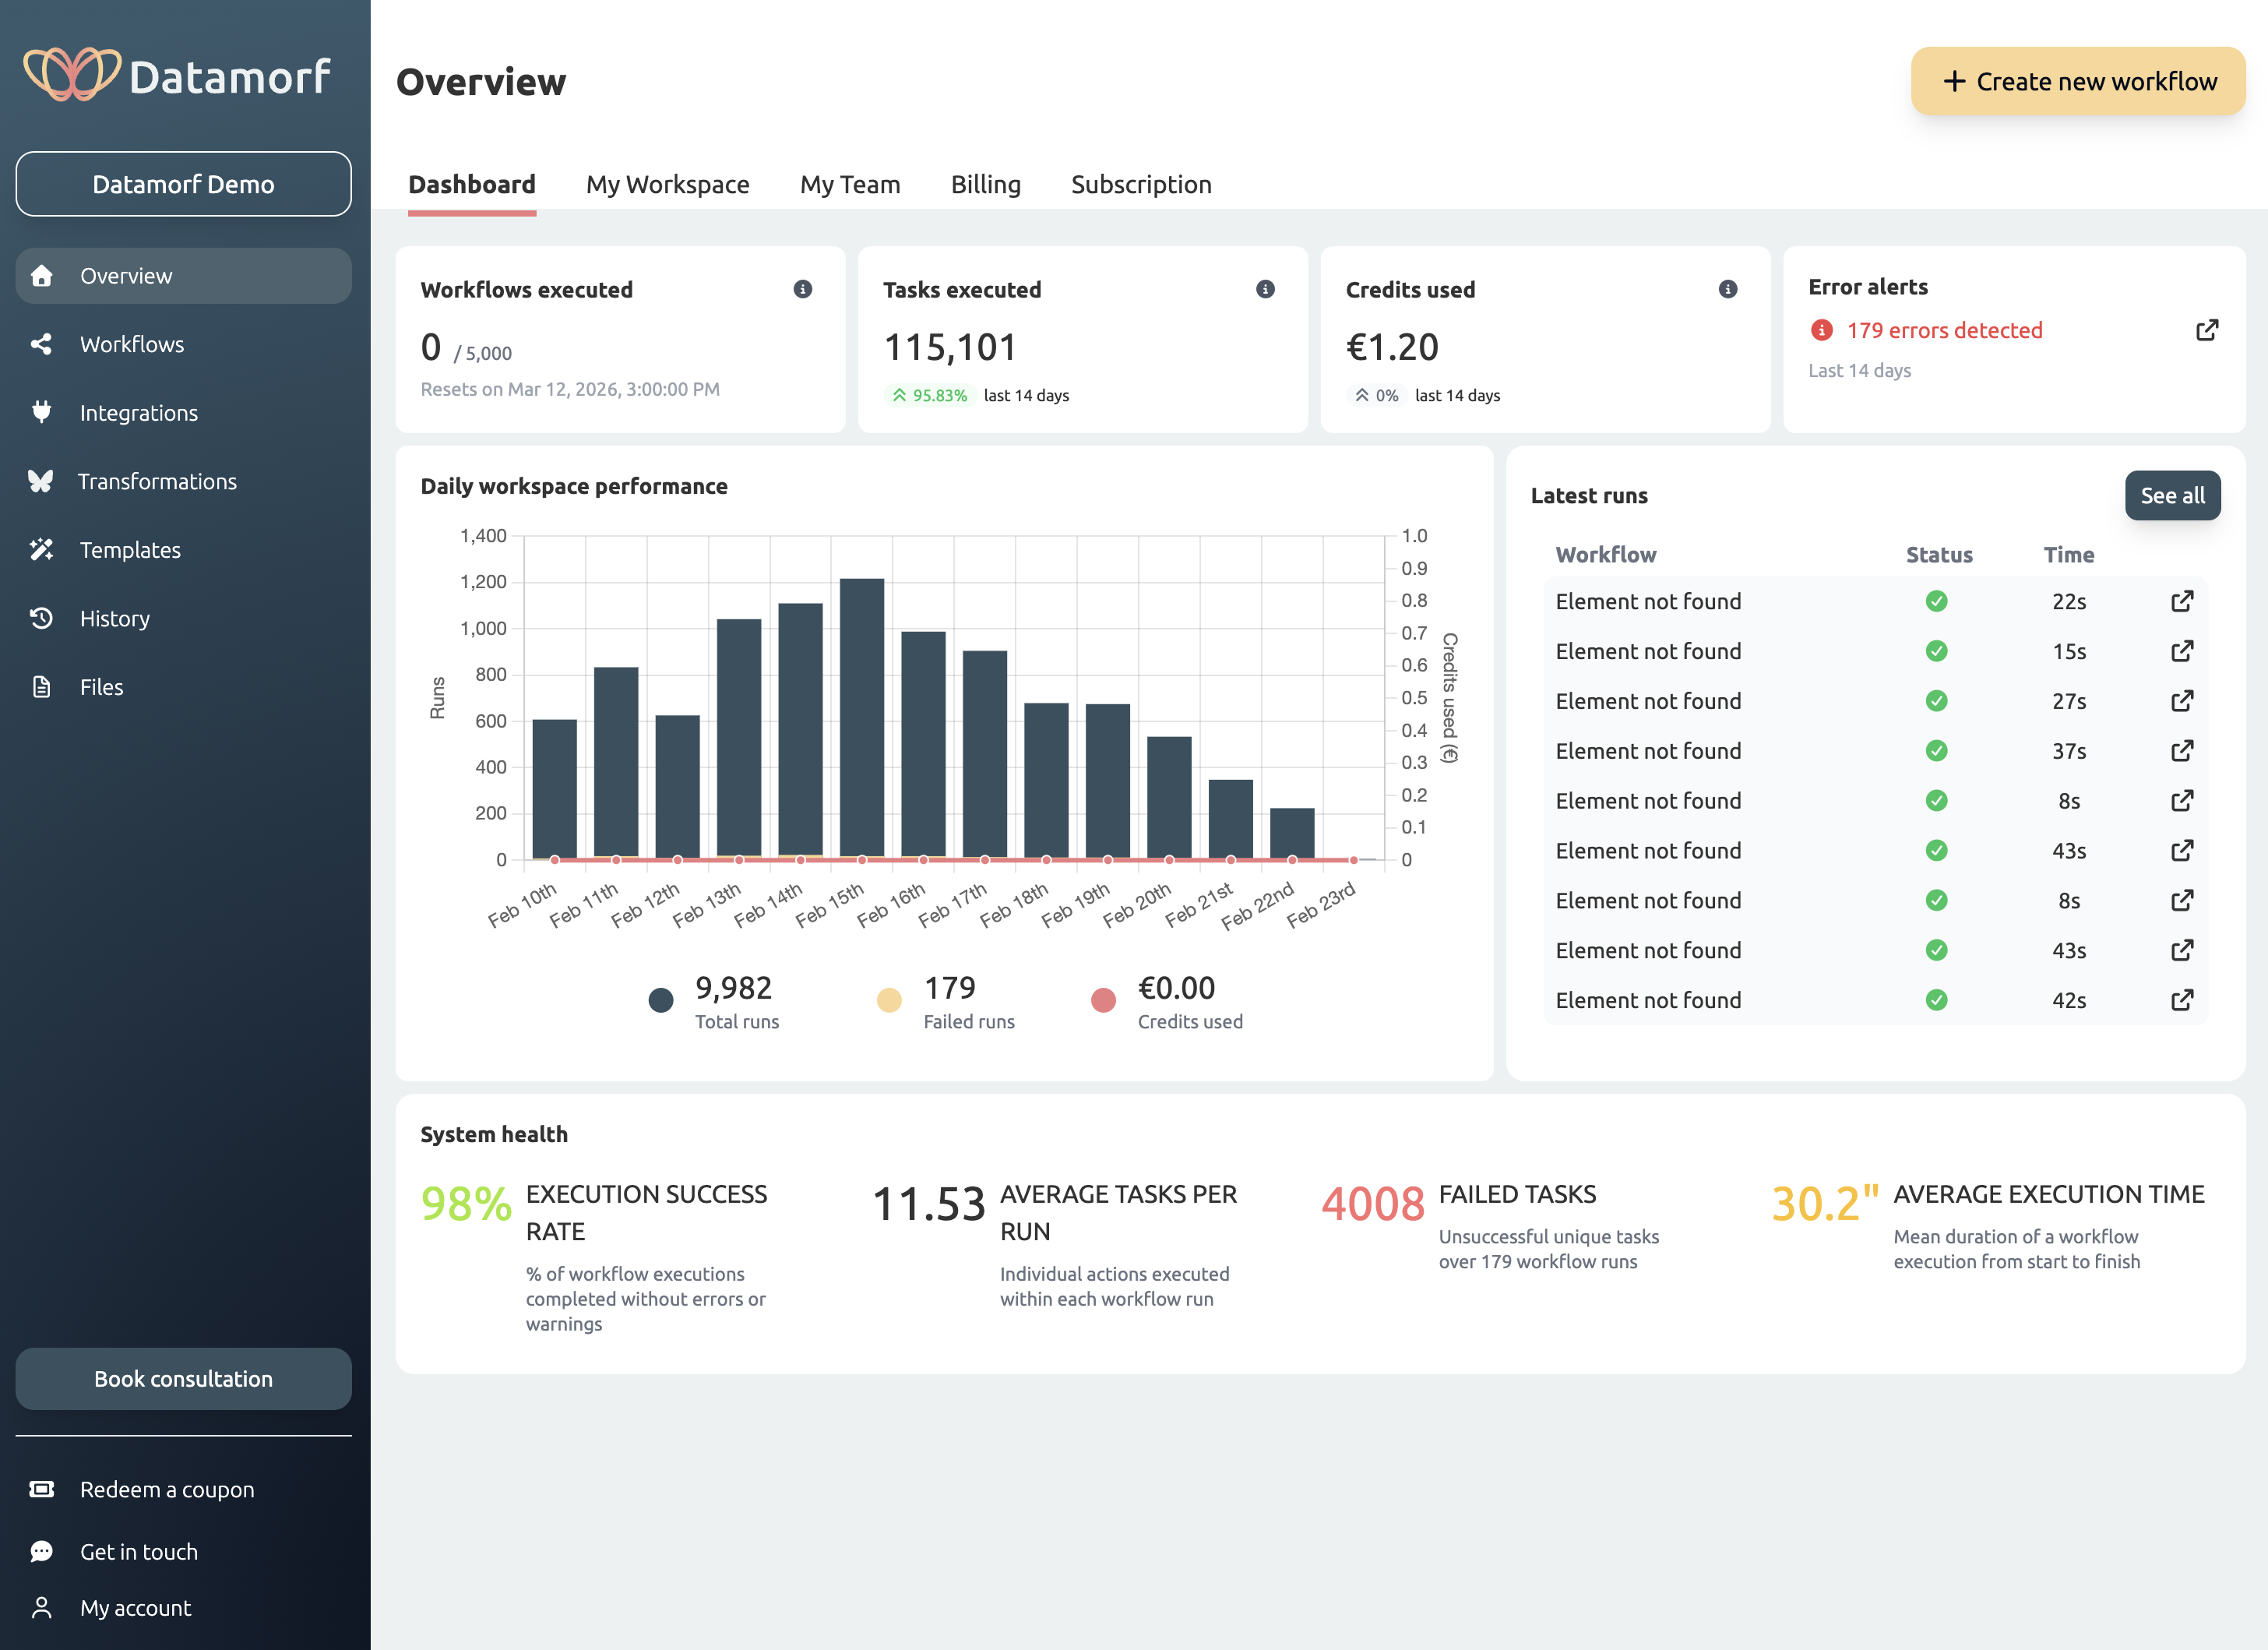This screenshot has height=1650, width=2268.
Task: Switch to the My Workspace tab
Action: pyautogui.click(x=667, y=184)
